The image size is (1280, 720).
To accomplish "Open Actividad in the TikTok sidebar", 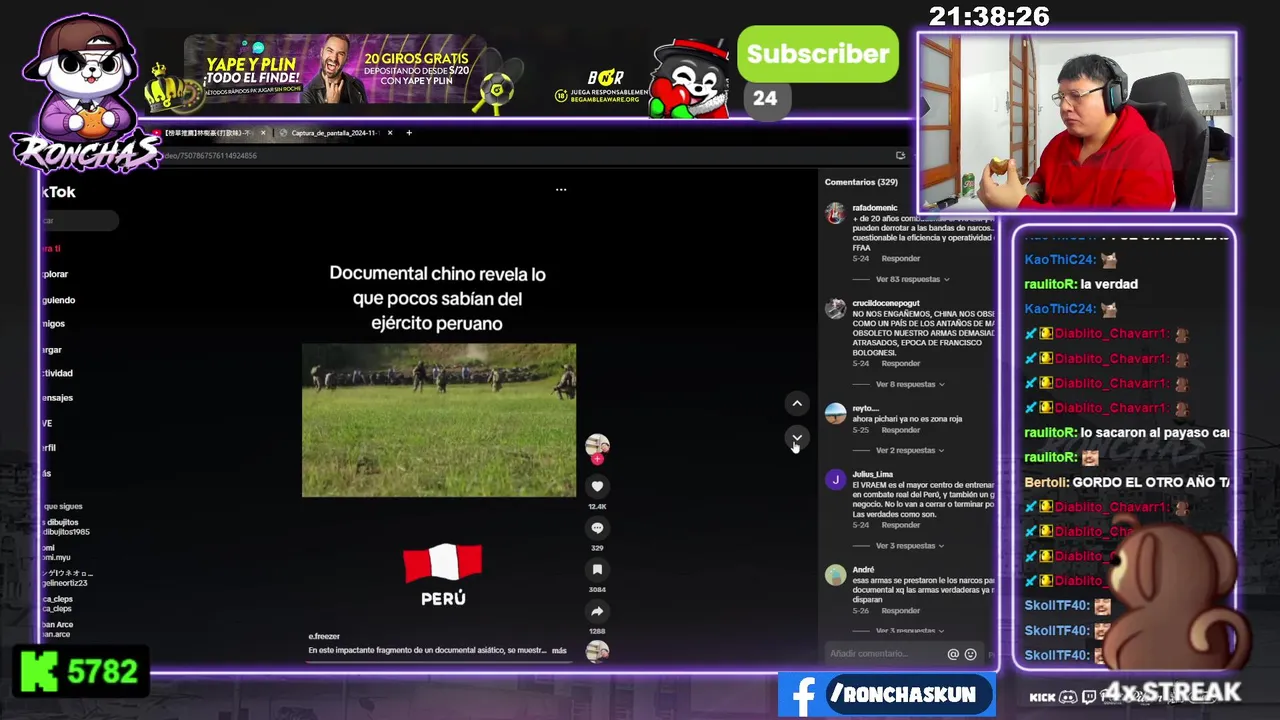I will (58, 373).
